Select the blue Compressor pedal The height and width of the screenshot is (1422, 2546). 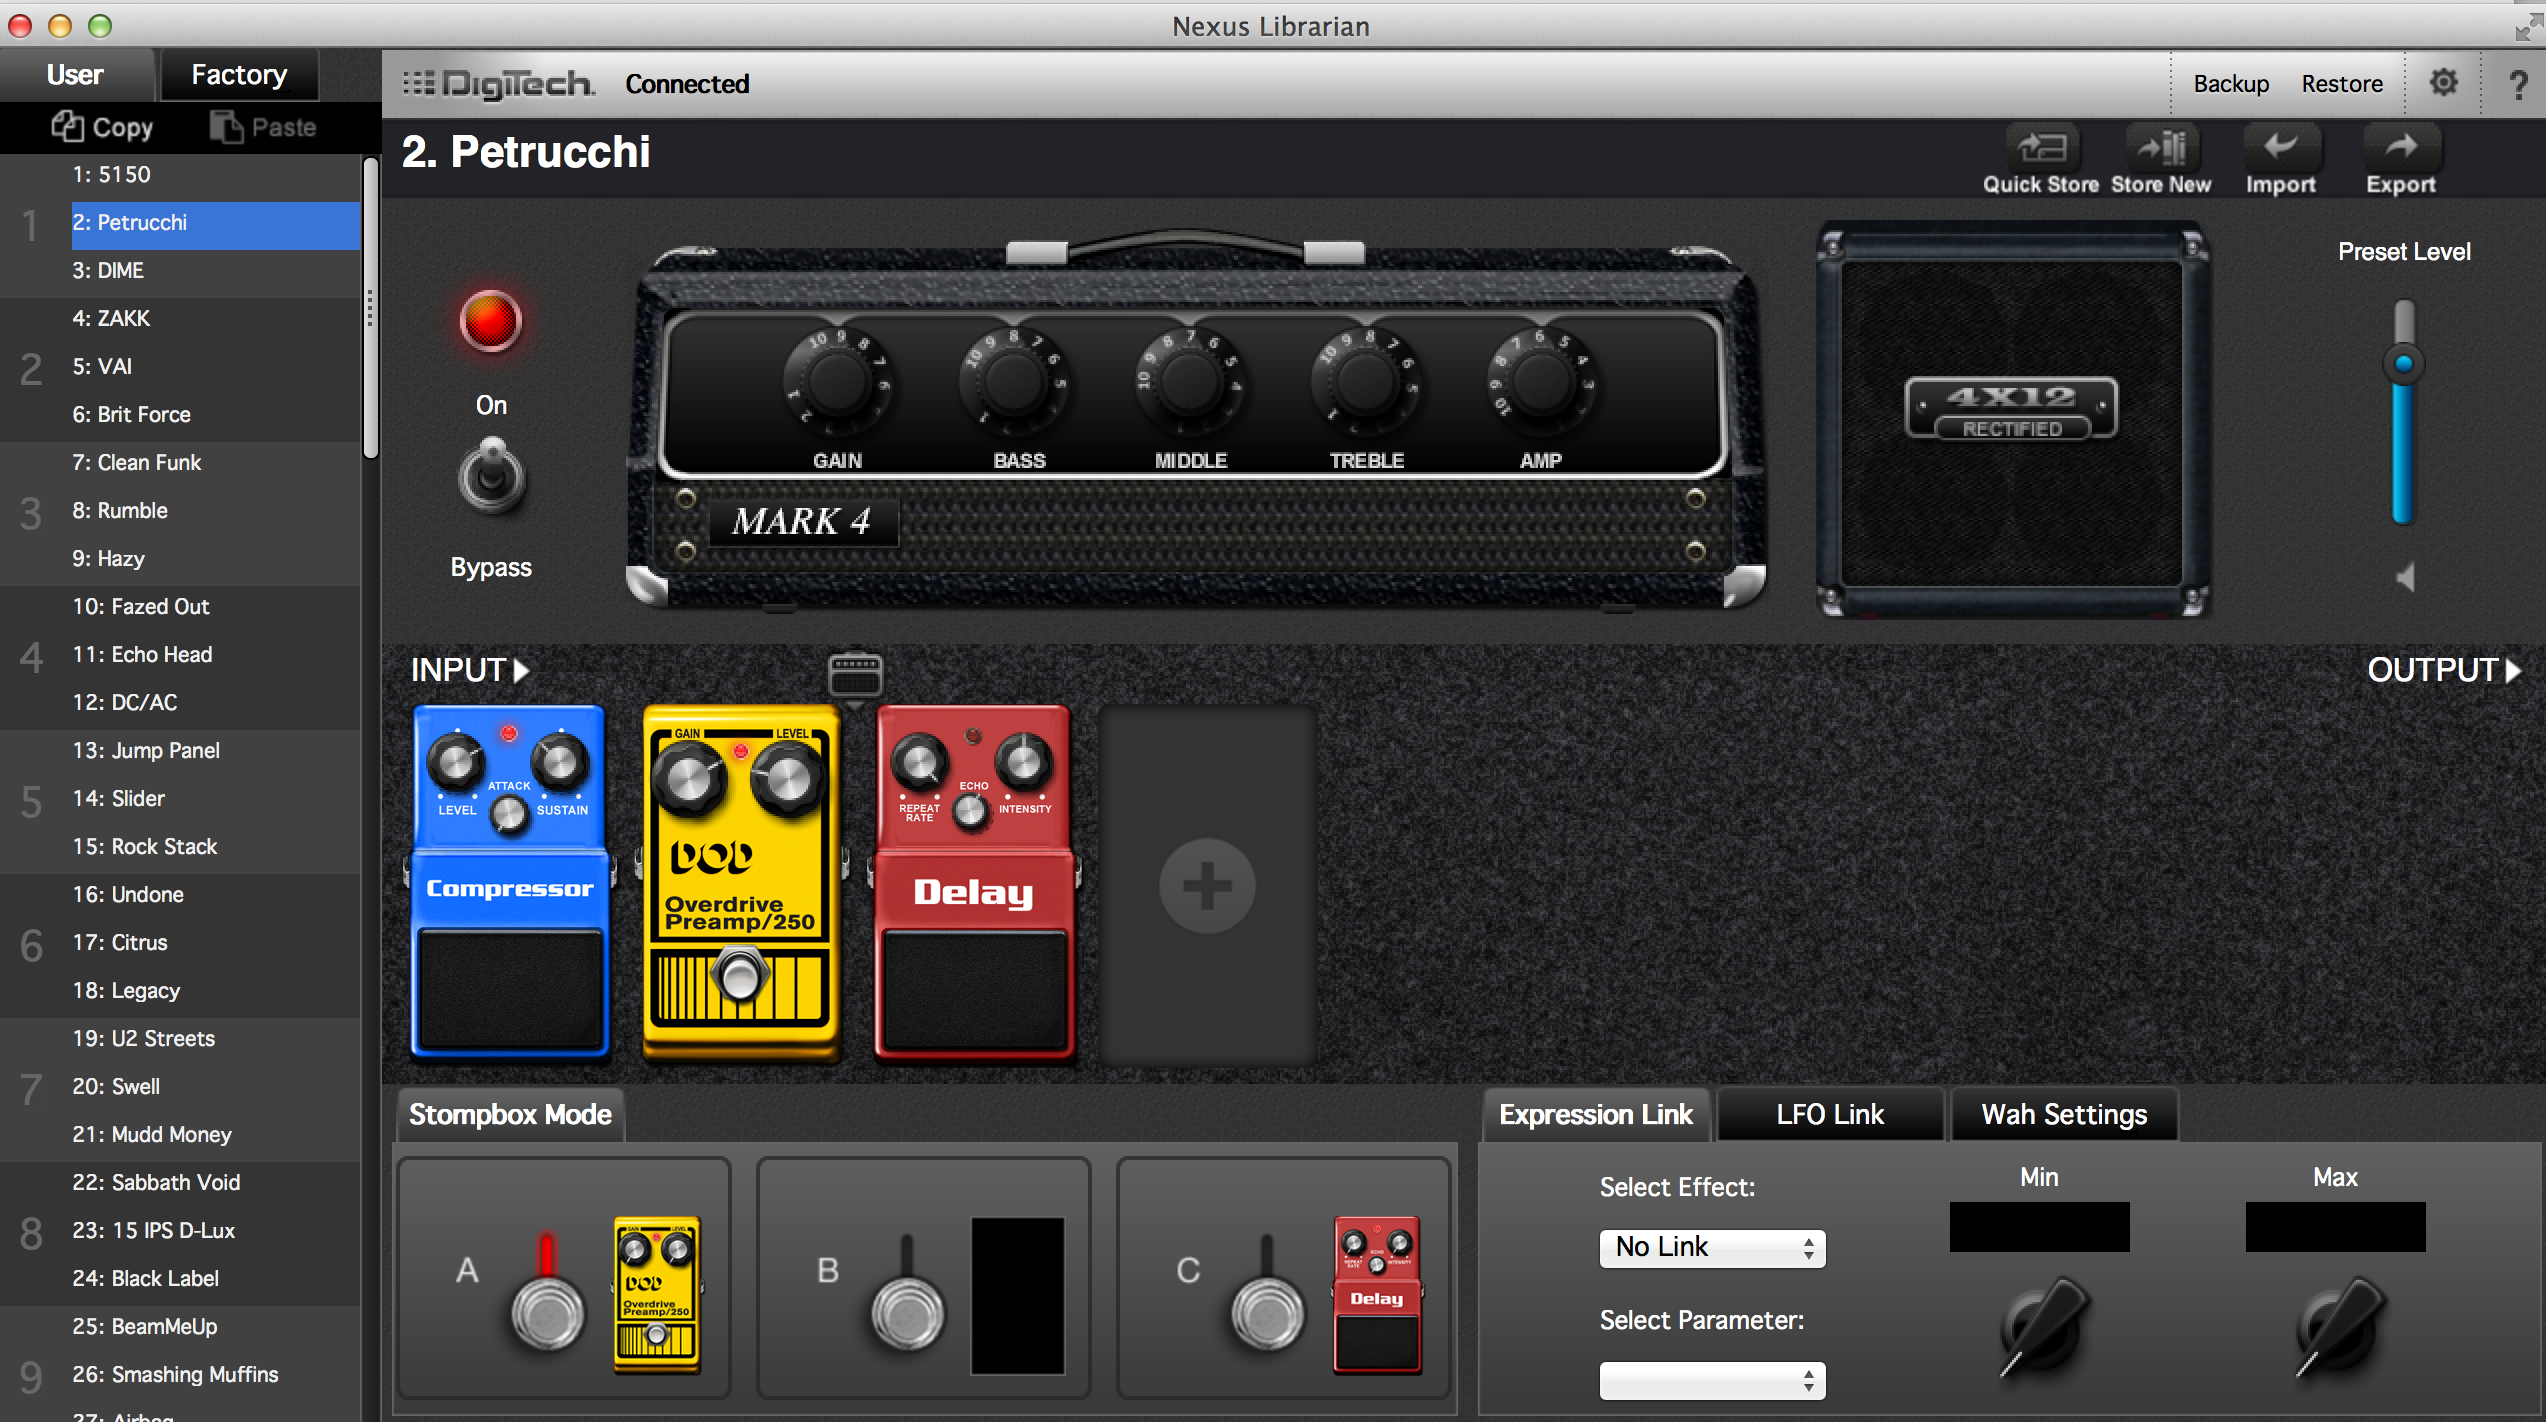[x=510, y=881]
